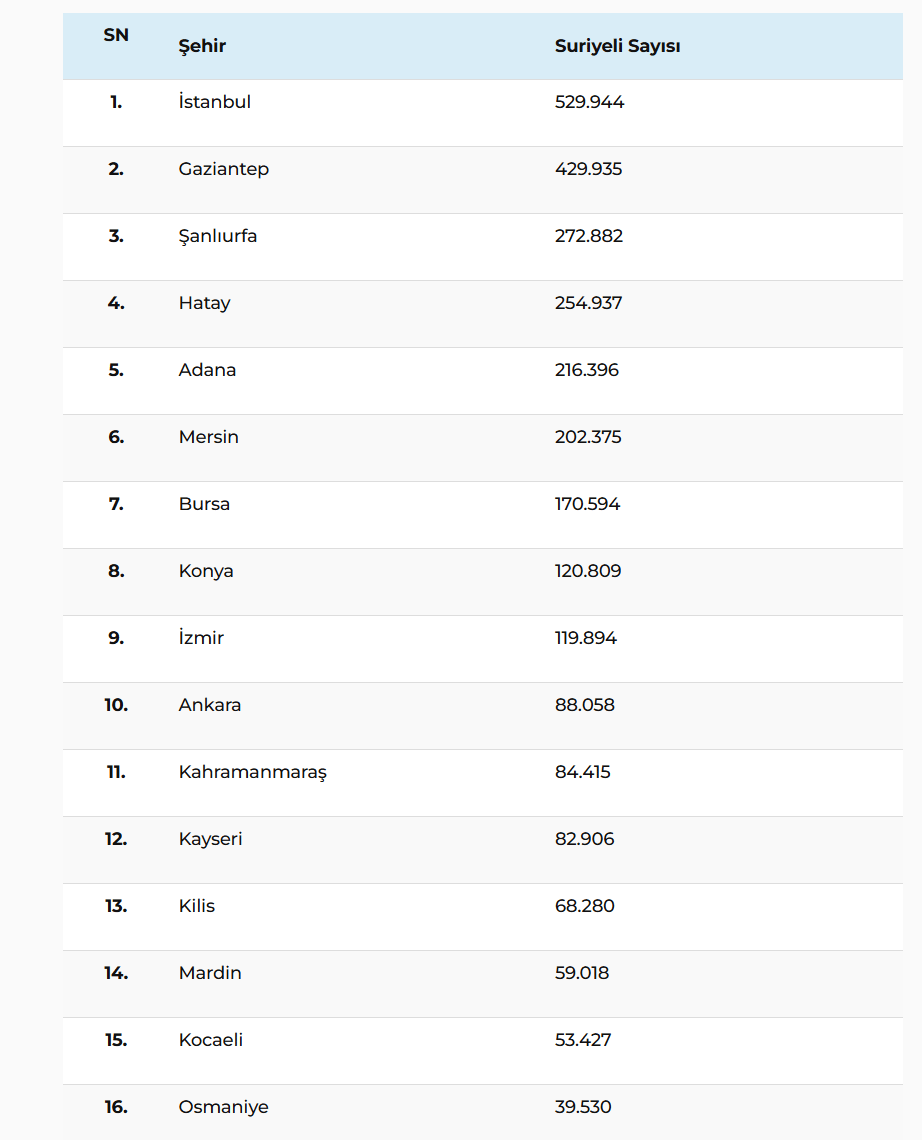Select Kayseri's value 82.906
The image size is (922, 1140).
coord(584,839)
